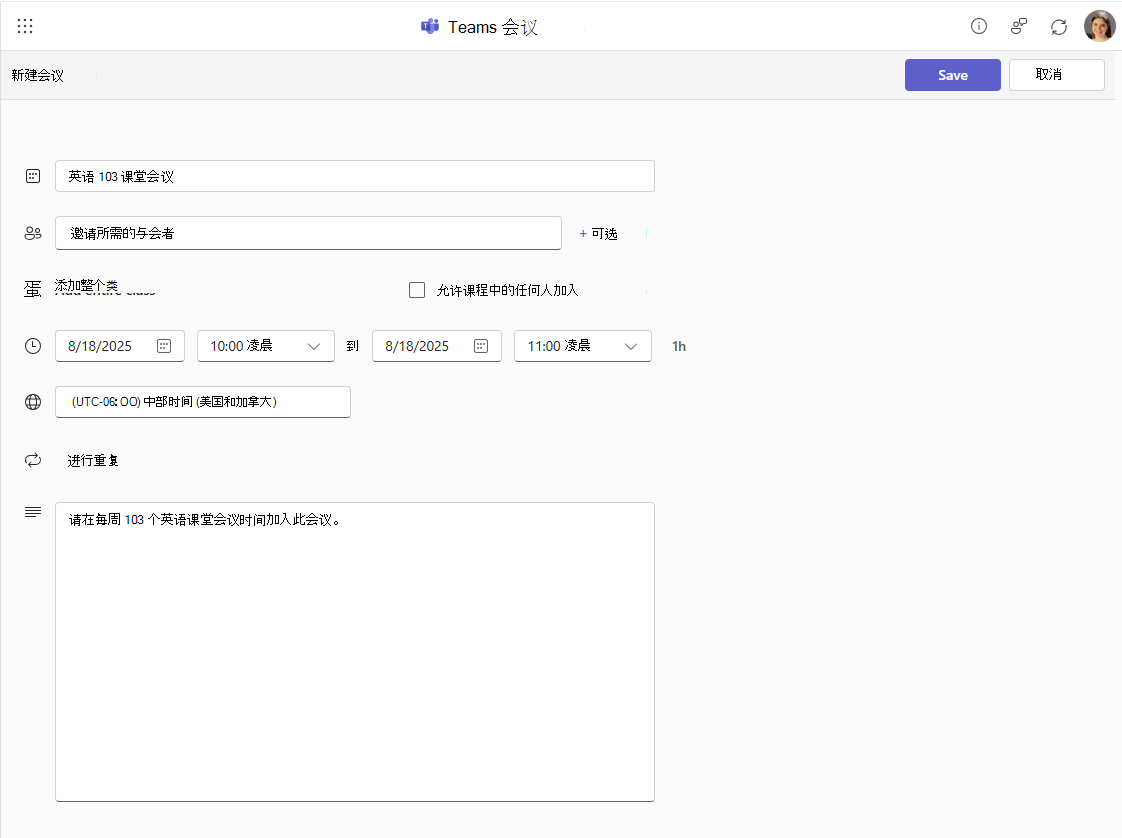Click the 取消 cancel button

pyautogui.click(x=1056, y=75)
